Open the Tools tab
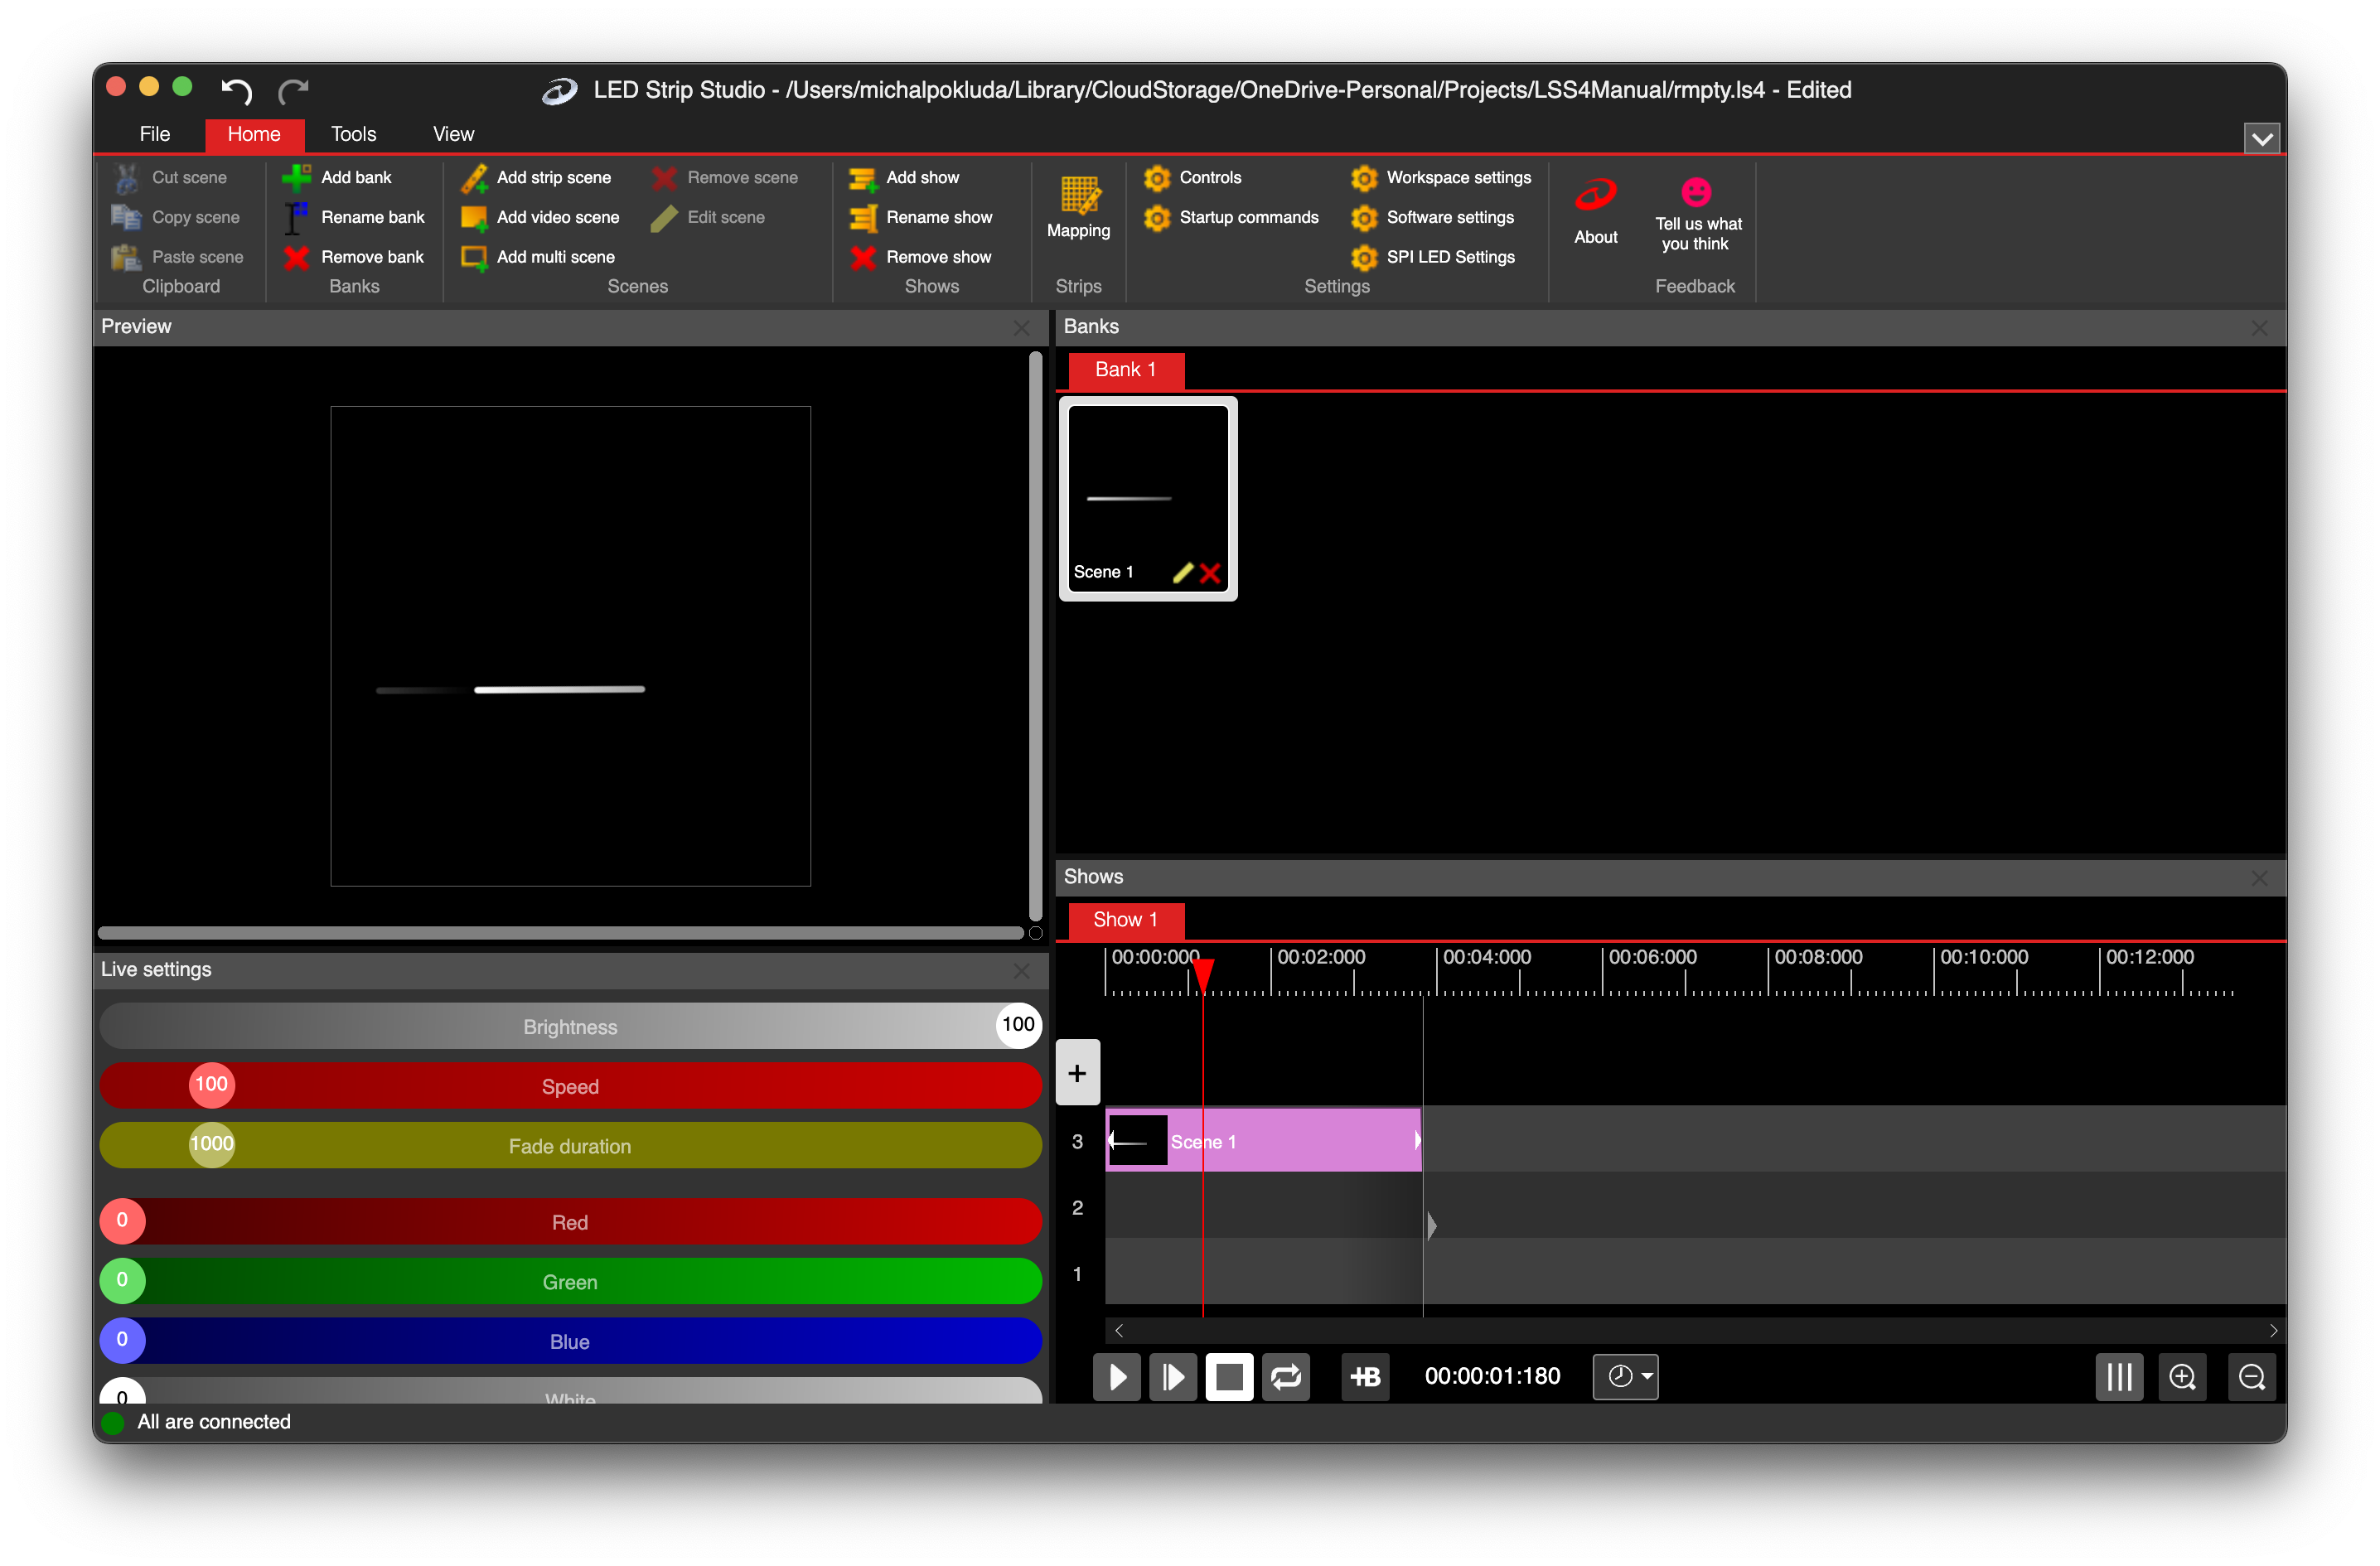This screenshot has width=2380, height=1566. tap(353, 134)
